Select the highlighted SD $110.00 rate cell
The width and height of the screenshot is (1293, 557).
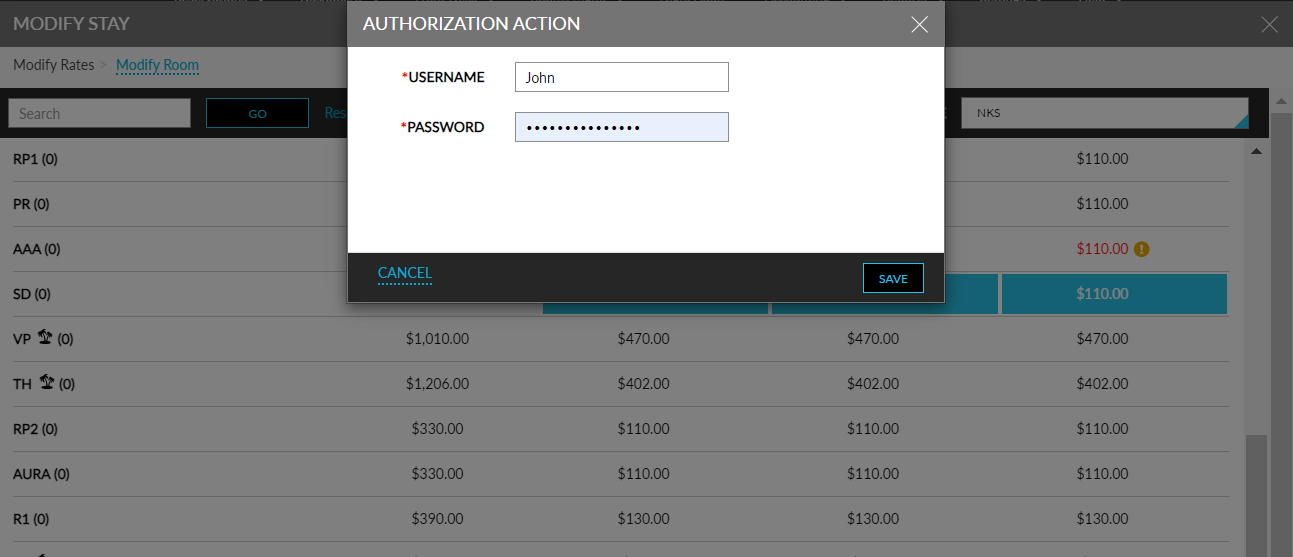(1114, 294)
